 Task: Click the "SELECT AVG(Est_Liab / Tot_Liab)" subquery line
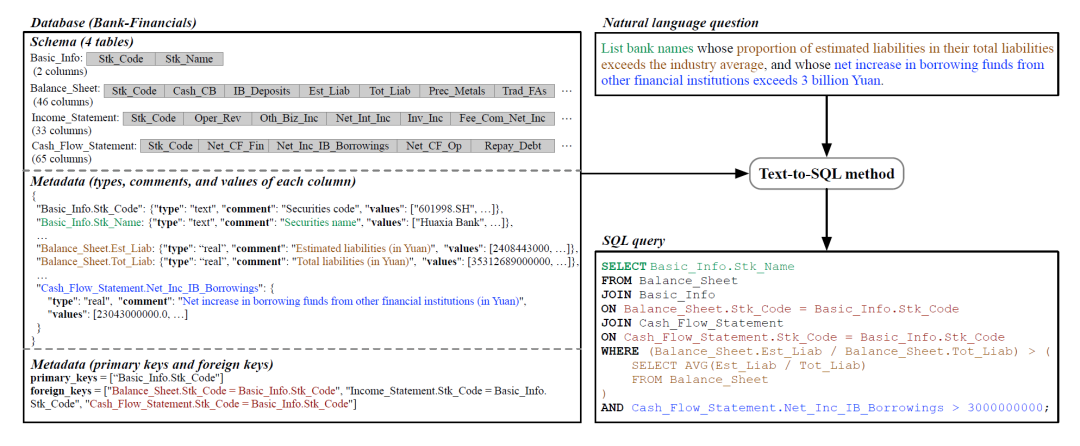[748, 365]
